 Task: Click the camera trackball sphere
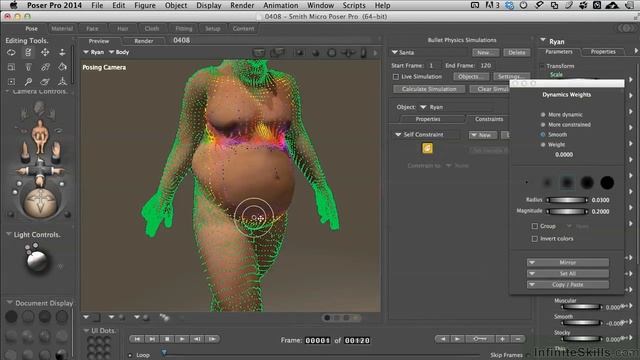40,203
